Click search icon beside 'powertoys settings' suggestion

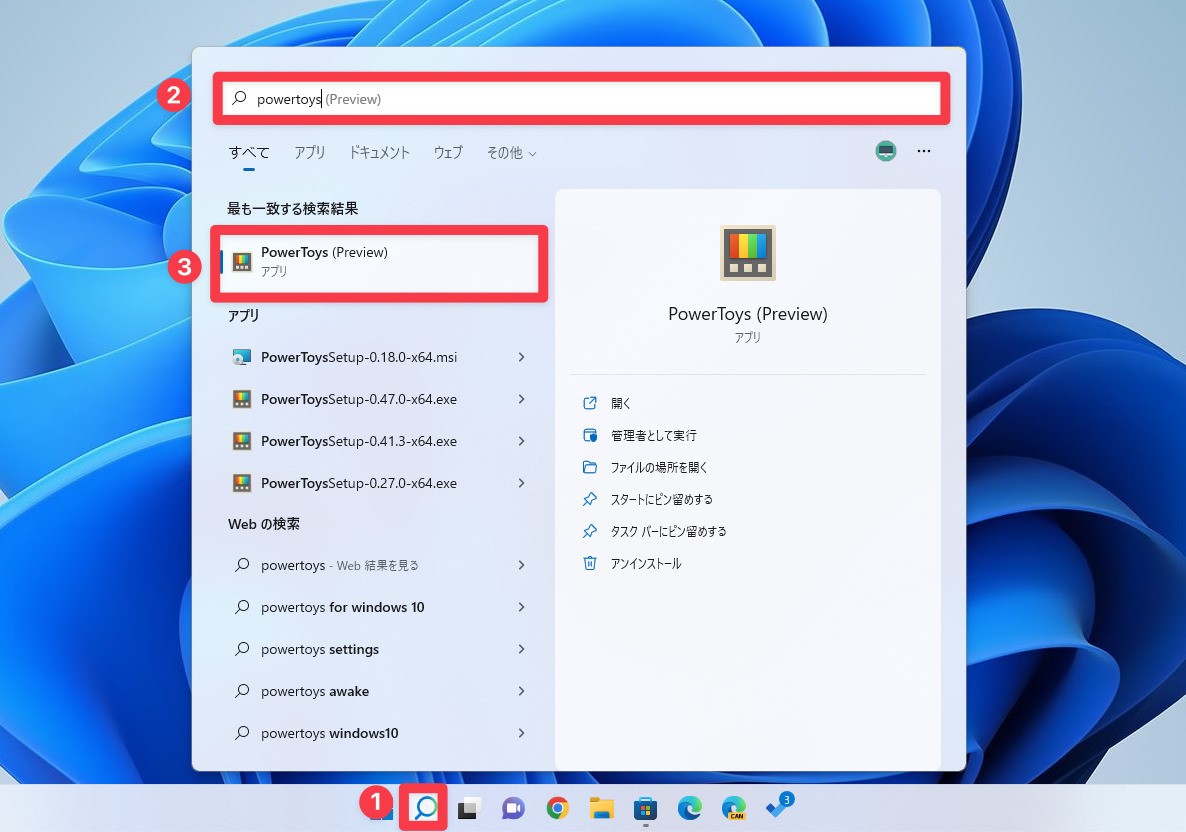242,648
